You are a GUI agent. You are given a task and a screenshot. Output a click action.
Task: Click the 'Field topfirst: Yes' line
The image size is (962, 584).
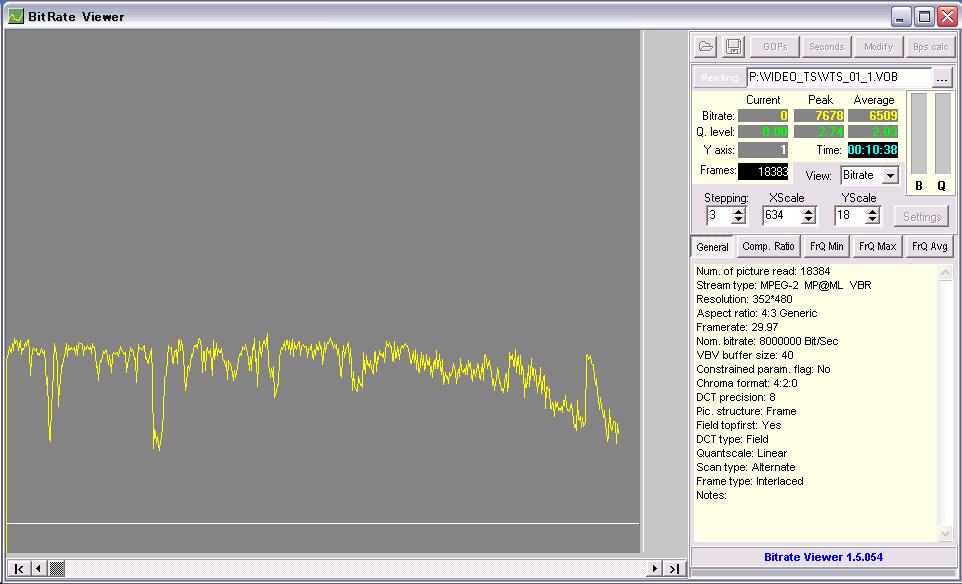pyautogui.click(x=739, y=425)
